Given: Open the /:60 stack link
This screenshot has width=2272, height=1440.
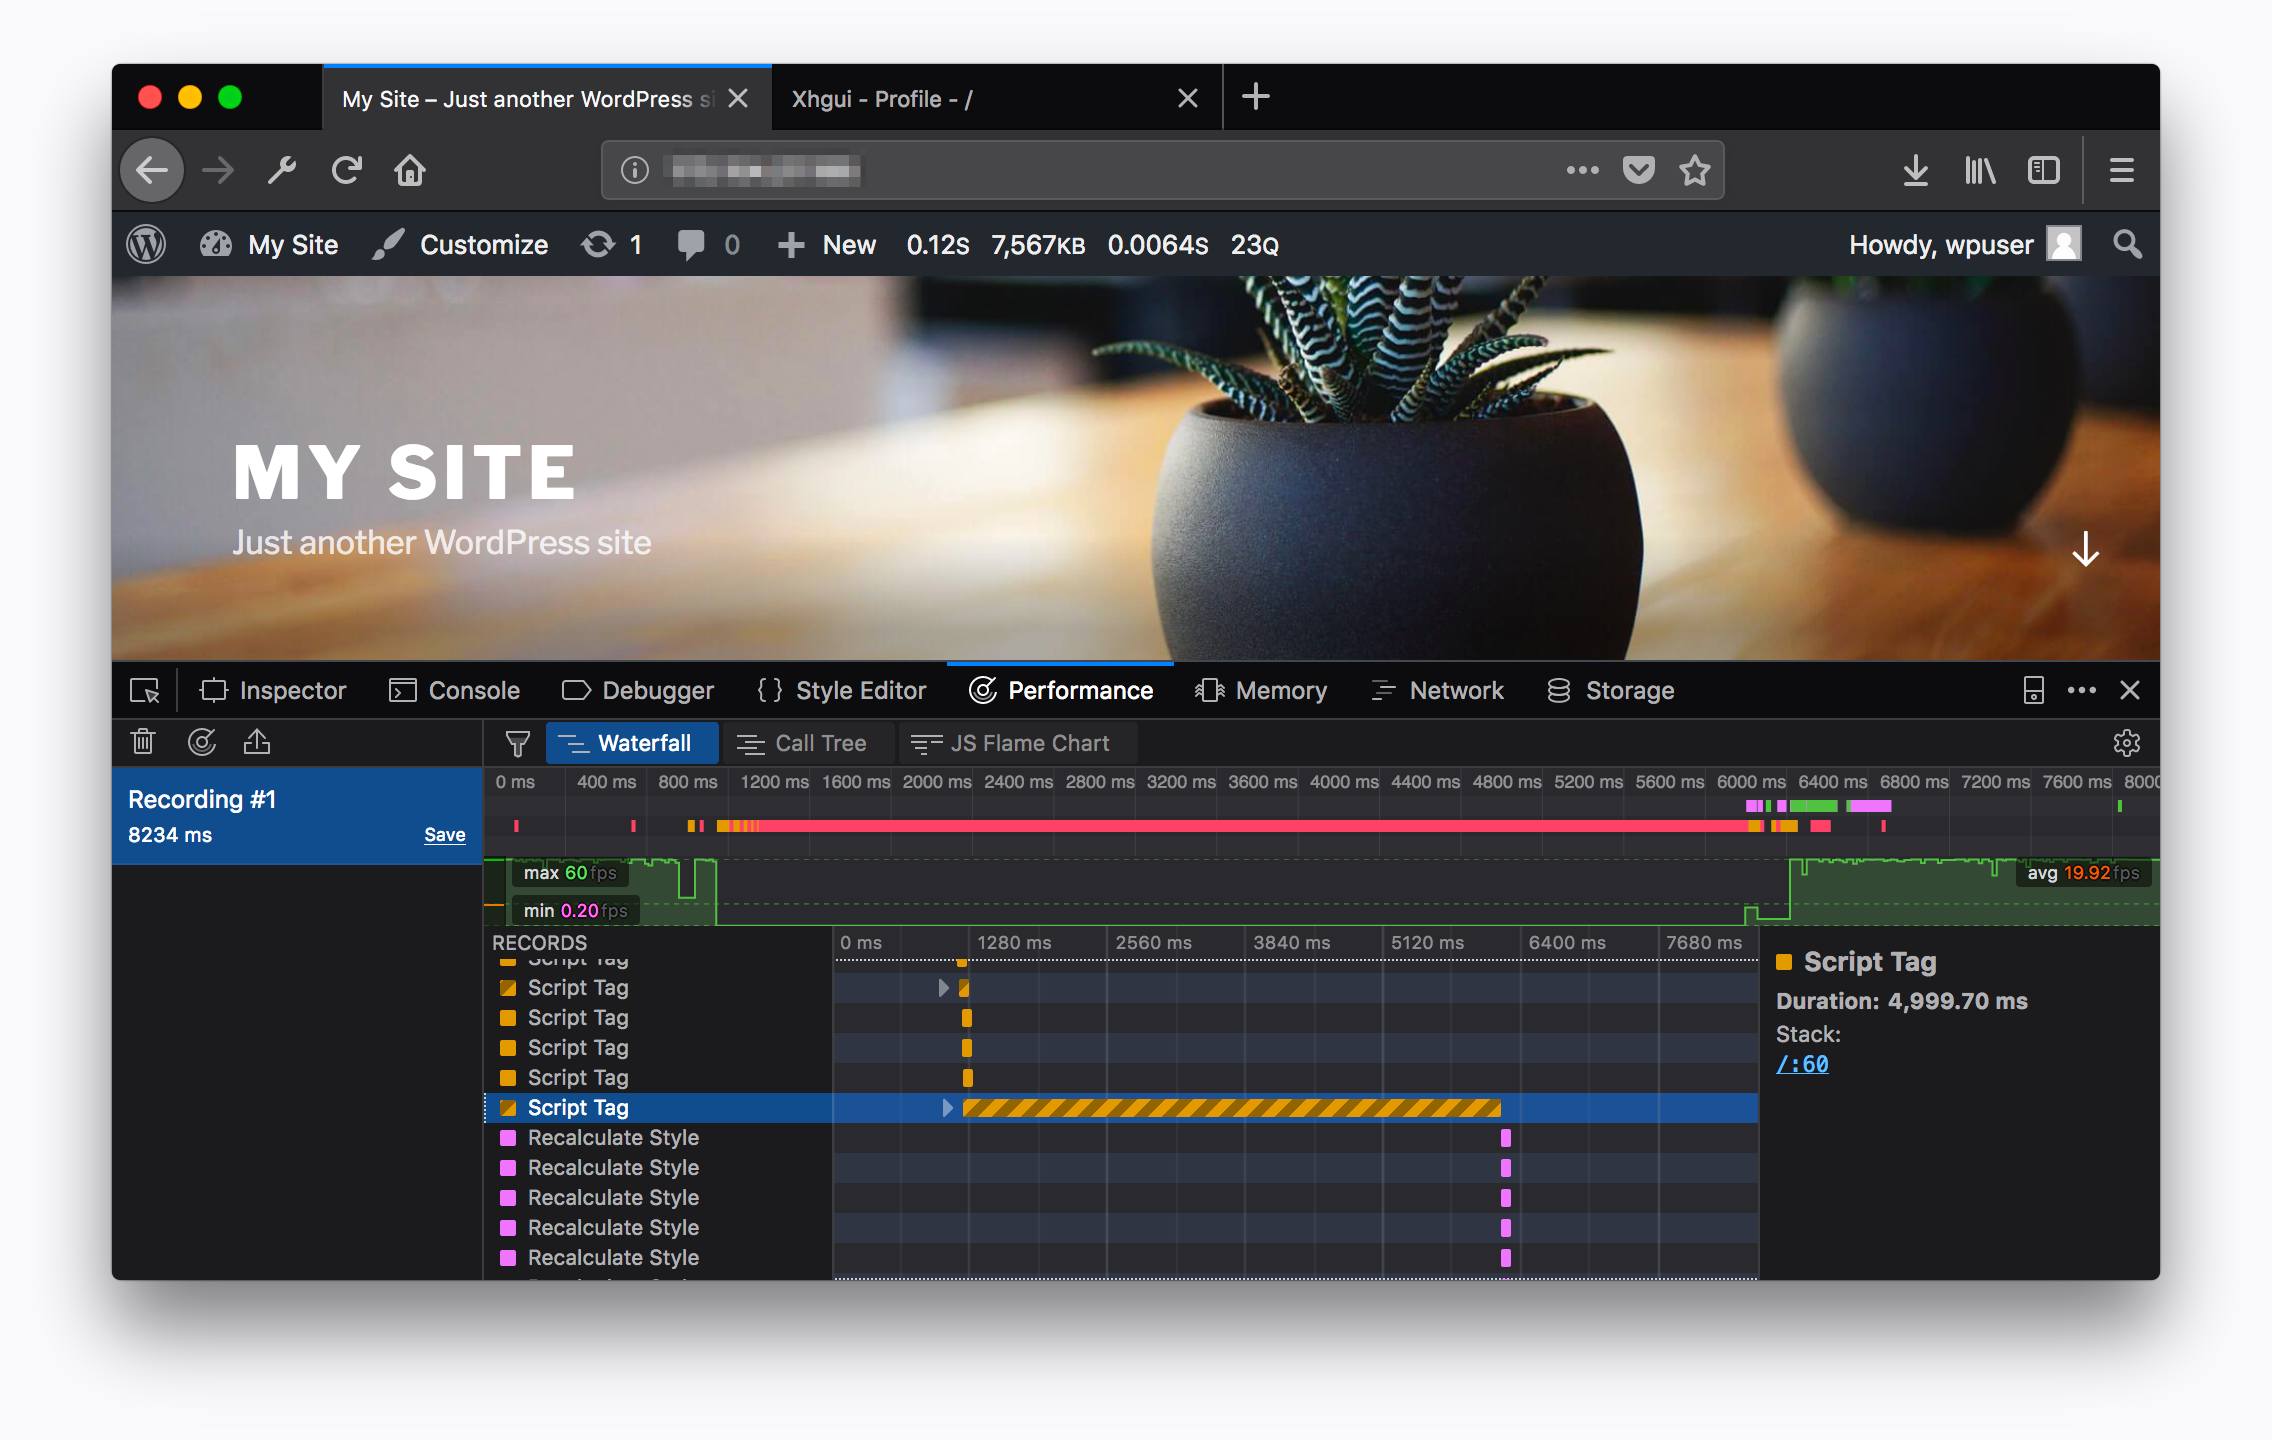Looking at the screenshot, I should (1803, 1063).
